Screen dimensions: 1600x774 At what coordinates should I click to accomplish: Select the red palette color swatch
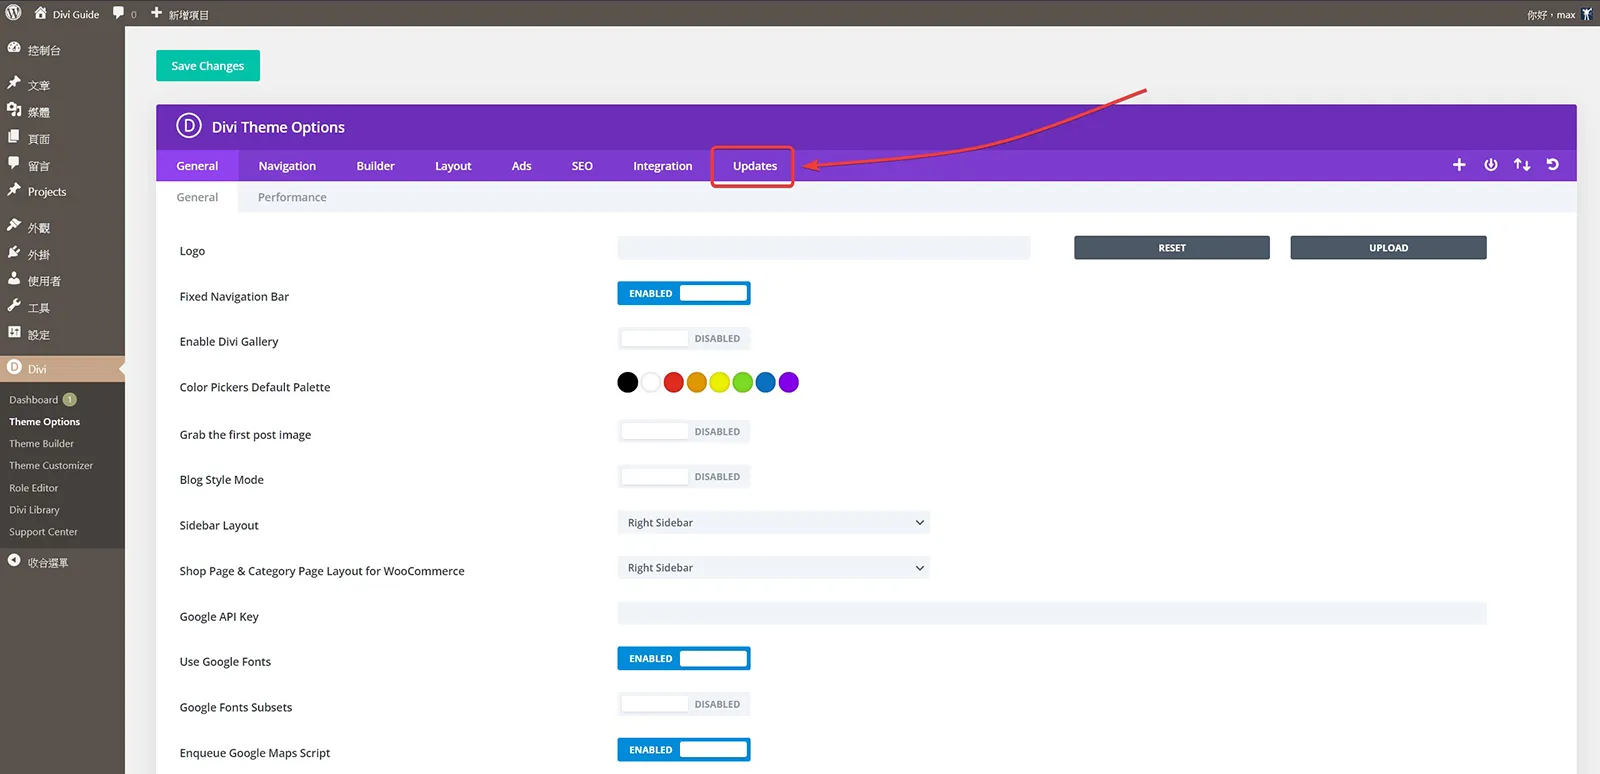point(674,382)
